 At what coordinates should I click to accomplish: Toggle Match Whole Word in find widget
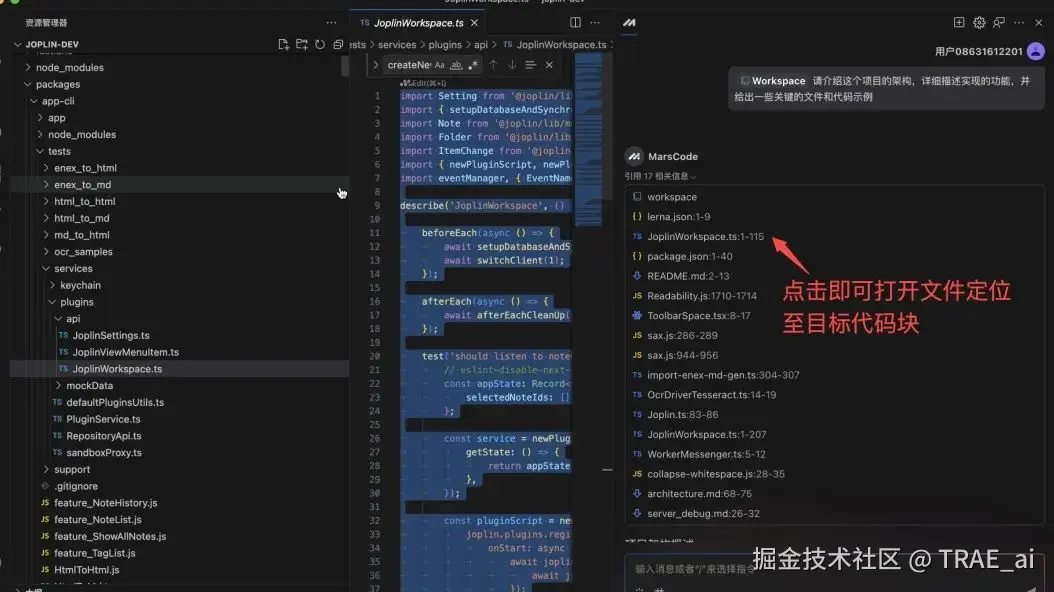(456, 65)
